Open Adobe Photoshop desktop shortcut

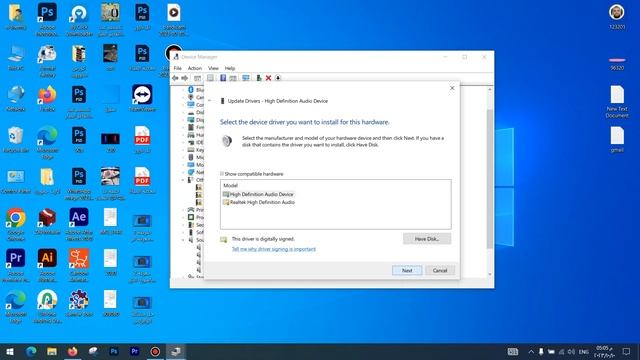click(47, 18)
